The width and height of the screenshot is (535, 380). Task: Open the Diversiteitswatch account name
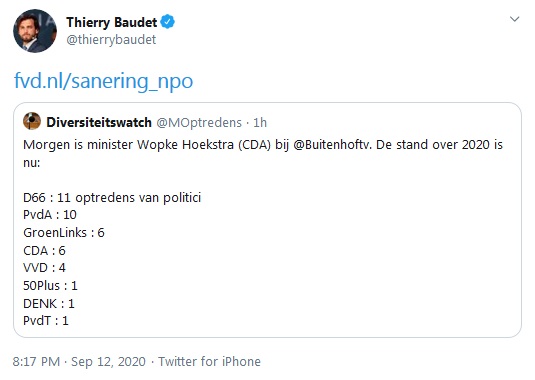click(x=99, y=122)
